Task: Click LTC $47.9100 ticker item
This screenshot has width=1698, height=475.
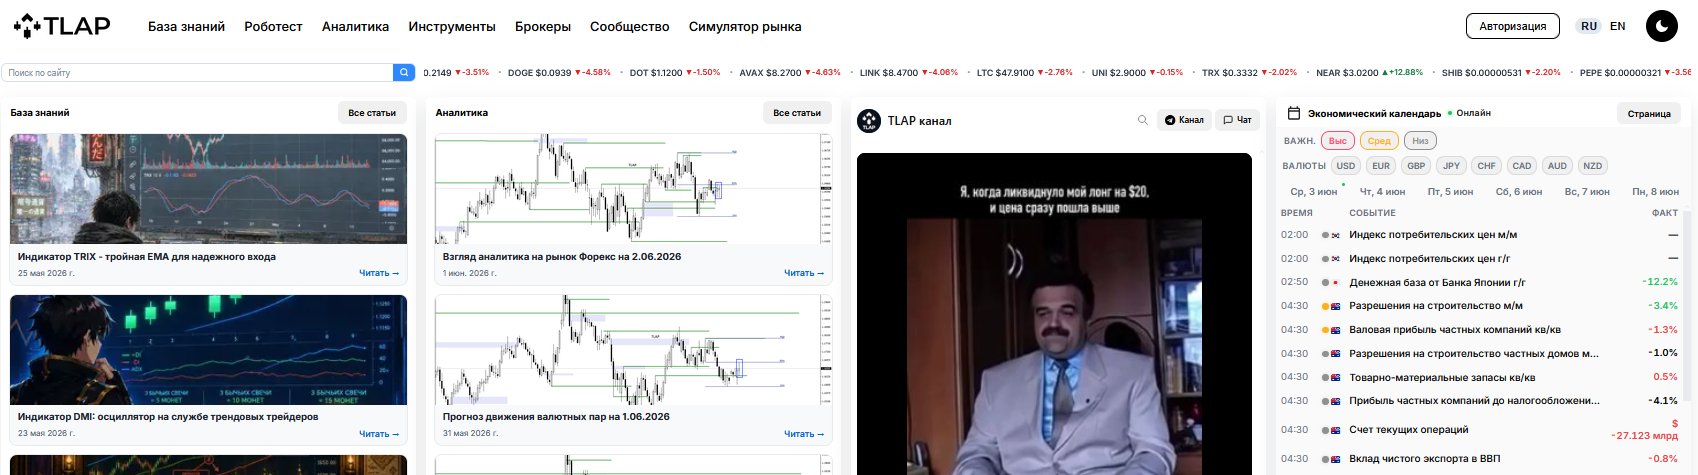Action: click(1024, 72)
